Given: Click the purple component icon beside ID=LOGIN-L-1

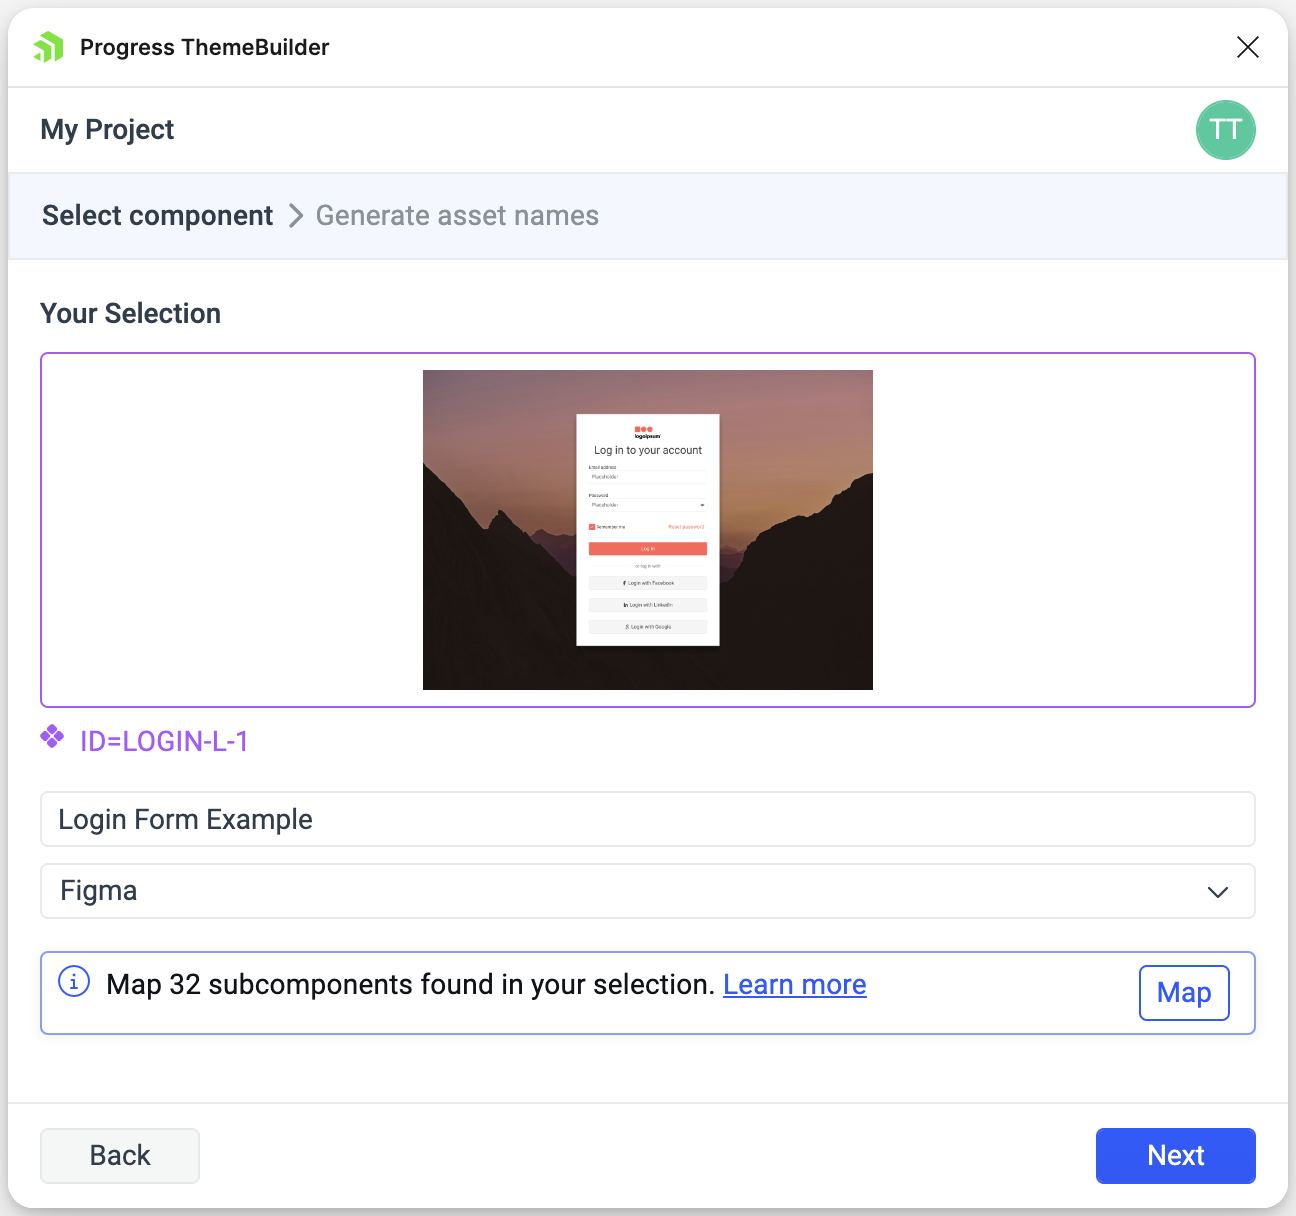Looking at the screenshot, I should click(x=52, y=738).
